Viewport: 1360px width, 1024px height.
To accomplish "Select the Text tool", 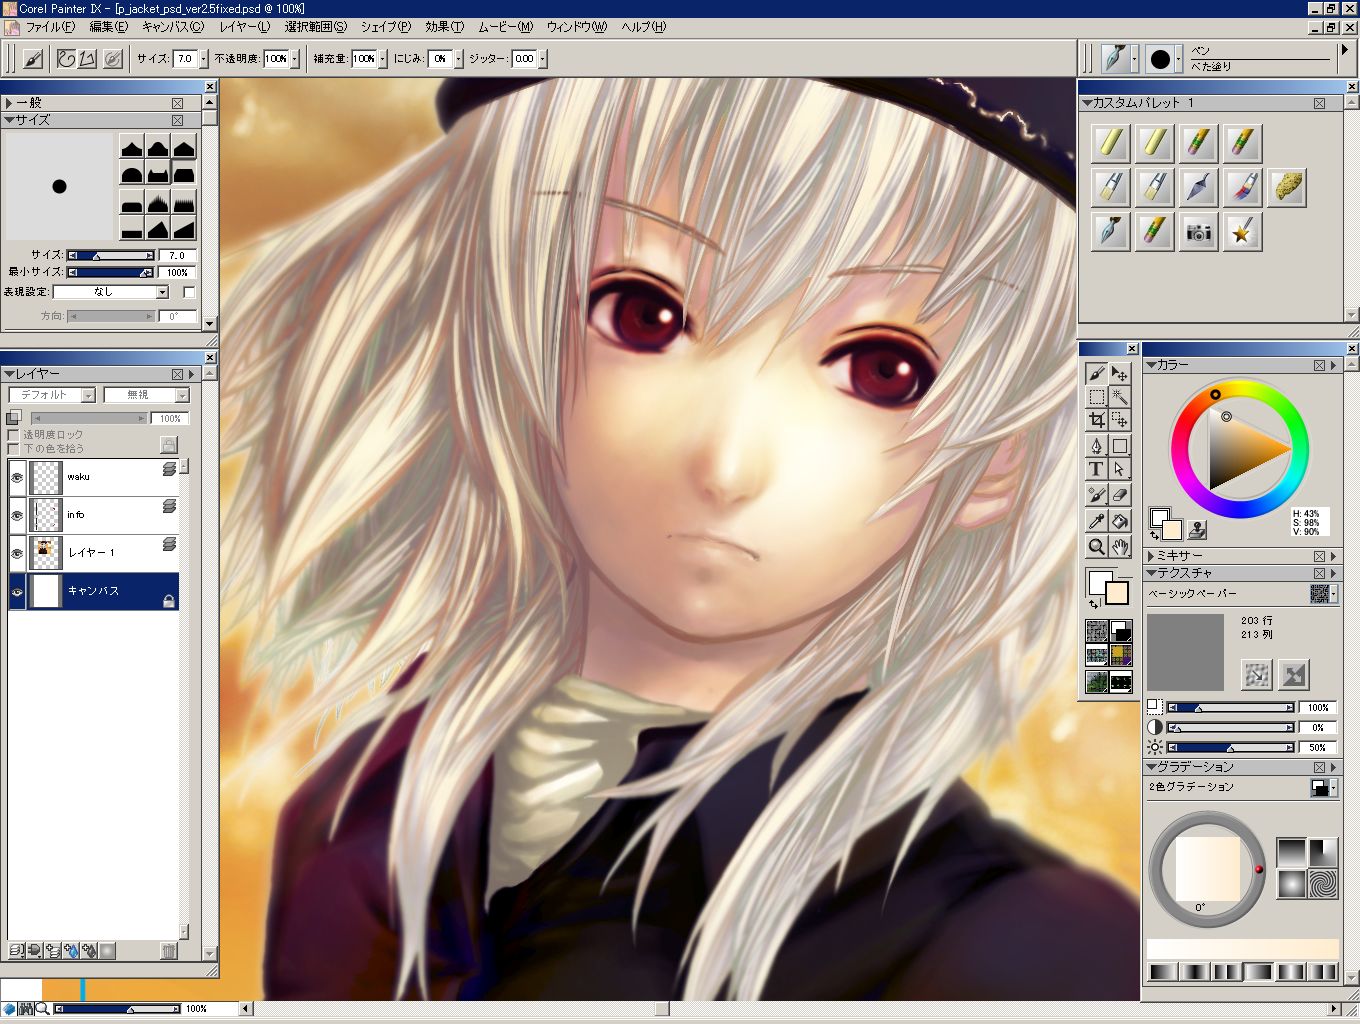I will coord(1096,470).
